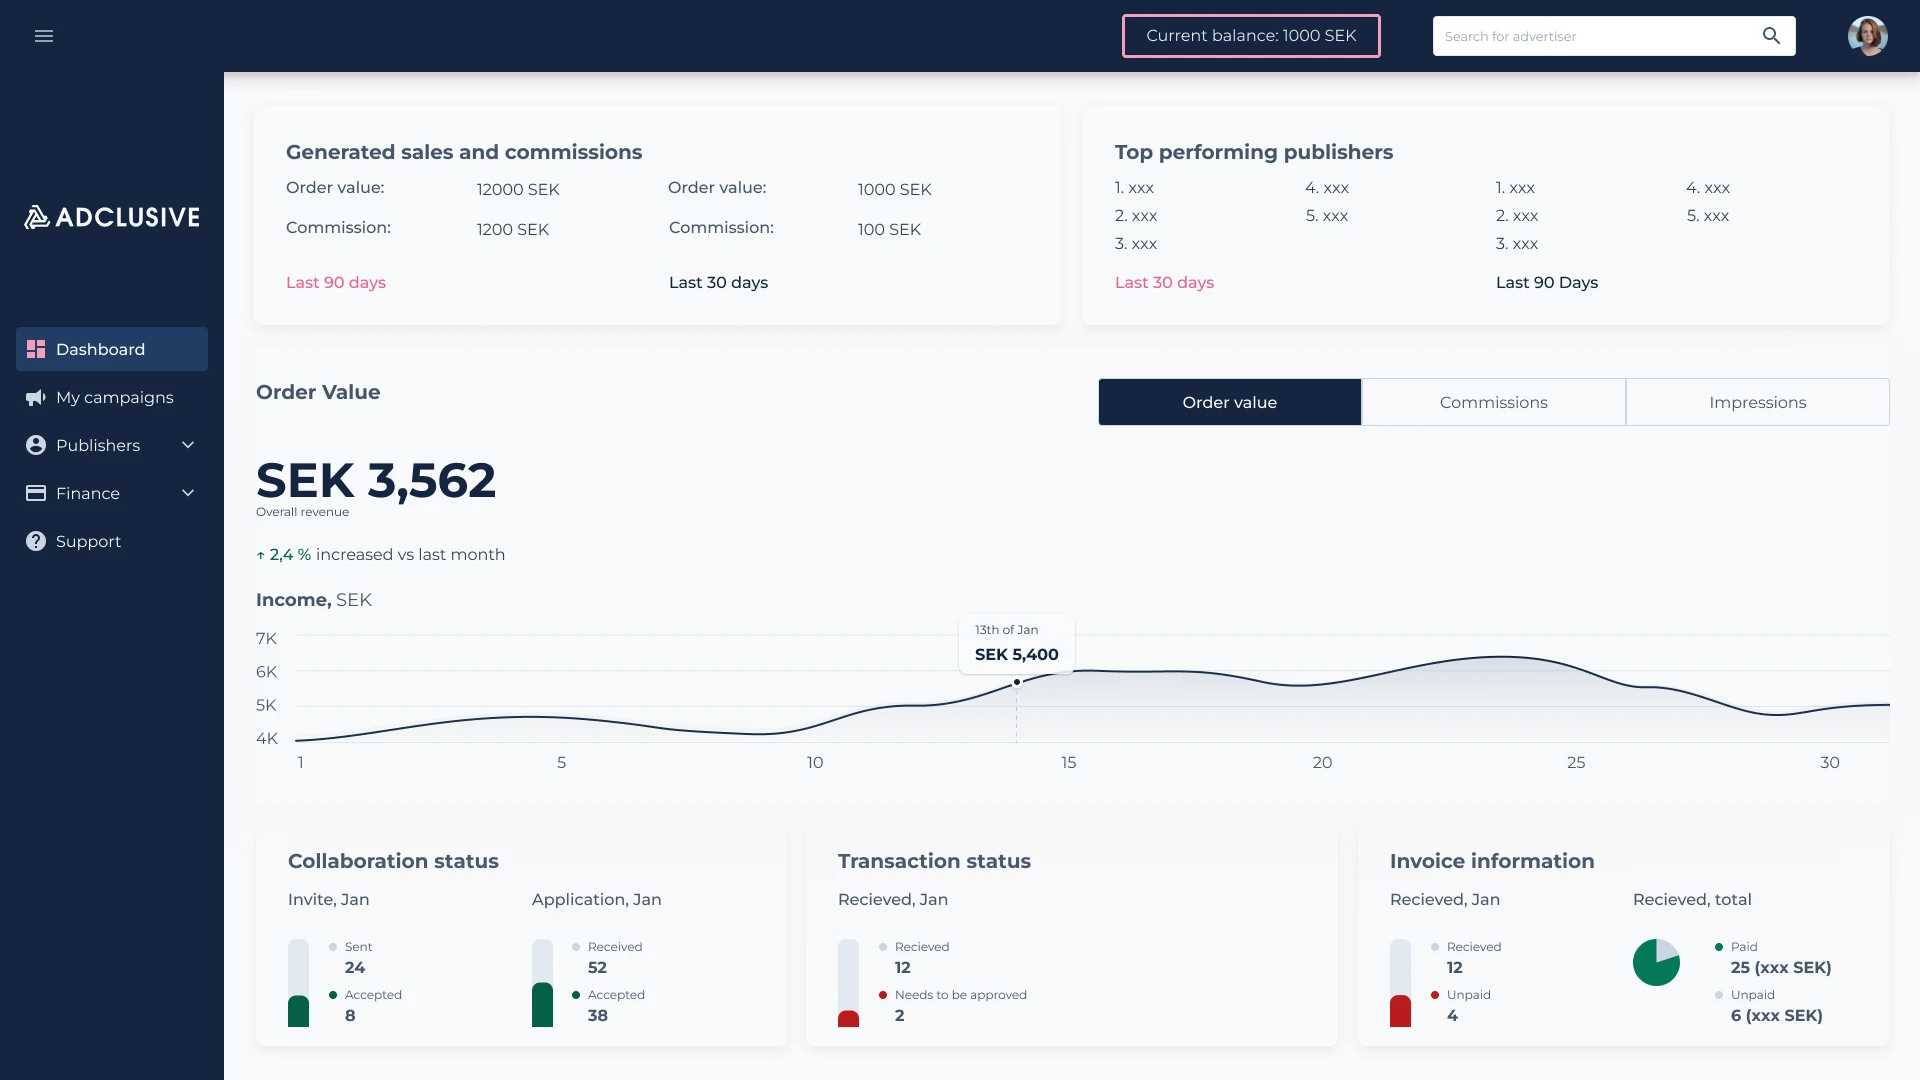Click the Collaboration status heading
Viewport: 1920px width, 1080px height.
click(393, 861)
